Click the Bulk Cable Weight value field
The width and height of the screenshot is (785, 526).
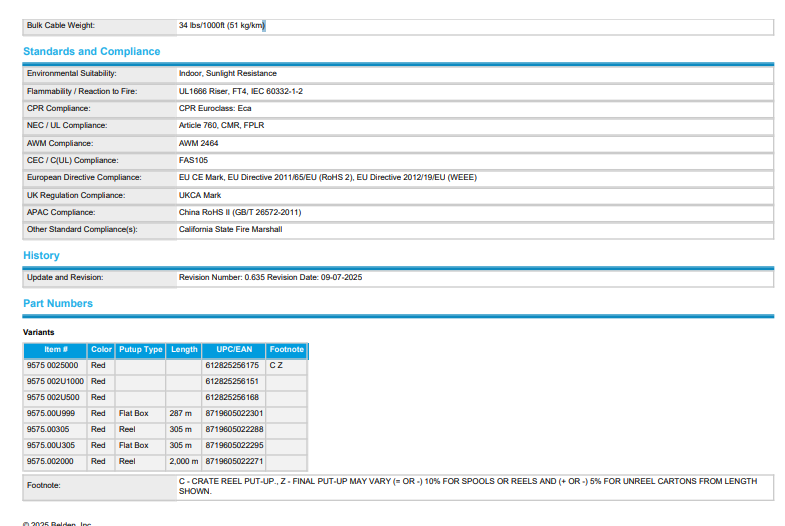(222, 25)
